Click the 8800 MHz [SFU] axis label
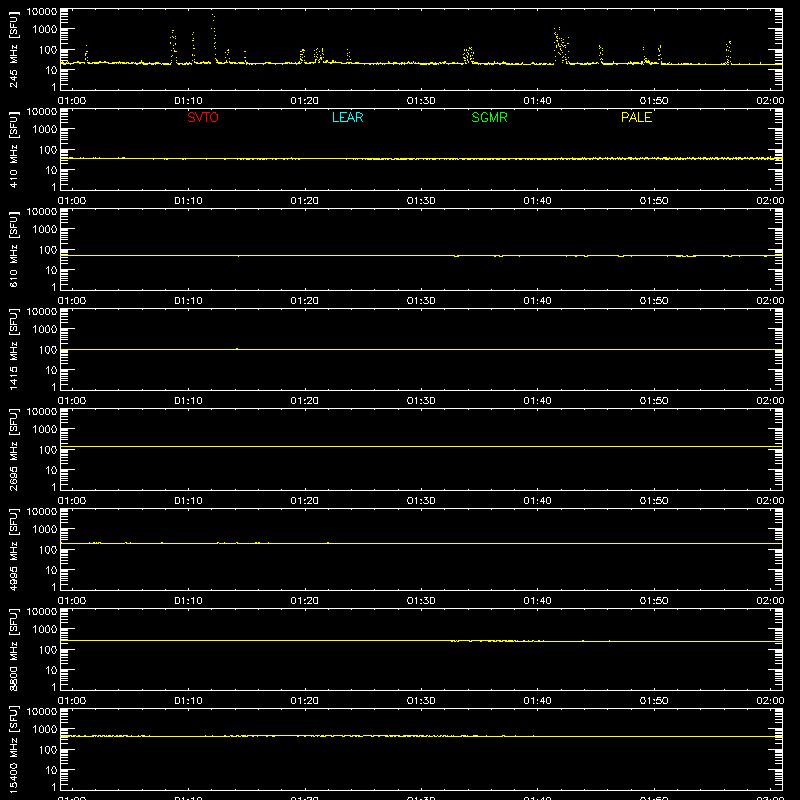 pyautogui.click(x=13, y=649)
